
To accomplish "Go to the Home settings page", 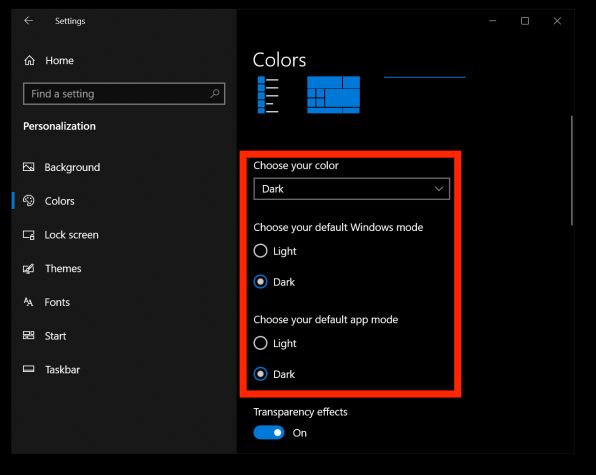I will click(59, 60).
